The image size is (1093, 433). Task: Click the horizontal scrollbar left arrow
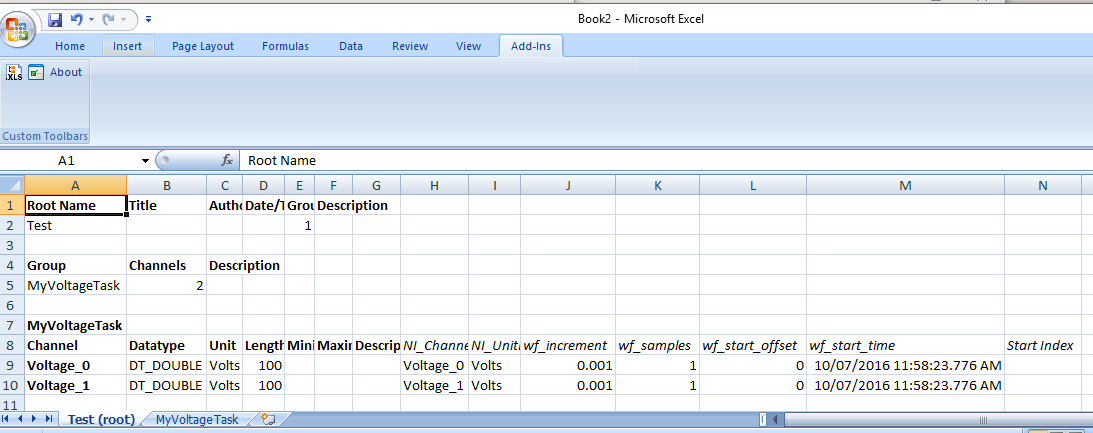point(775,419)
